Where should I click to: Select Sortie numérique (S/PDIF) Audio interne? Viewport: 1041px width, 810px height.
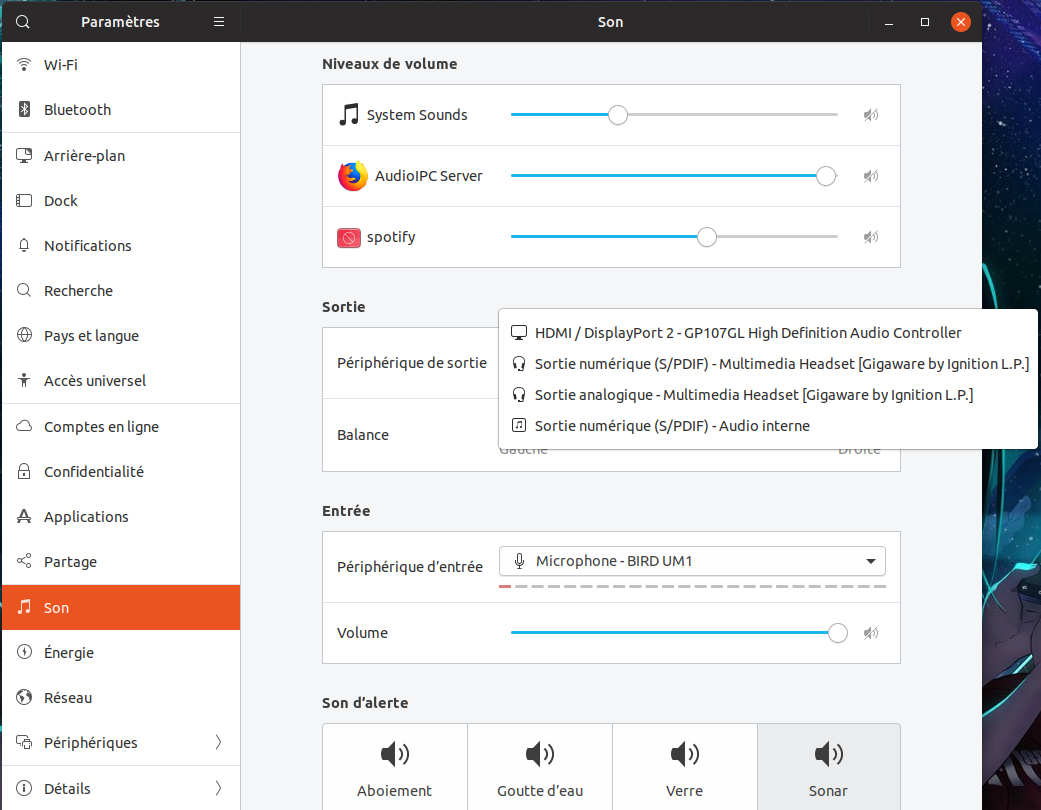671,426
